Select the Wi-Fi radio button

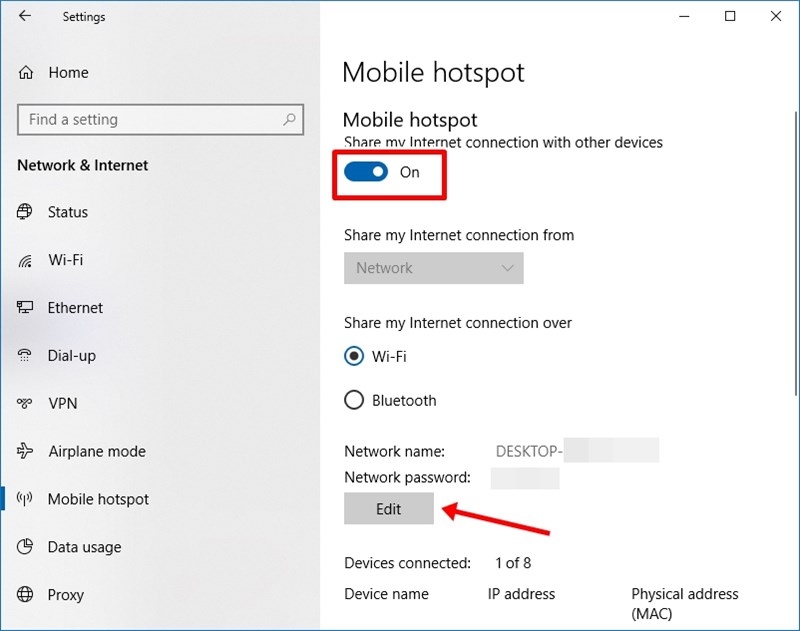[354, 356]
